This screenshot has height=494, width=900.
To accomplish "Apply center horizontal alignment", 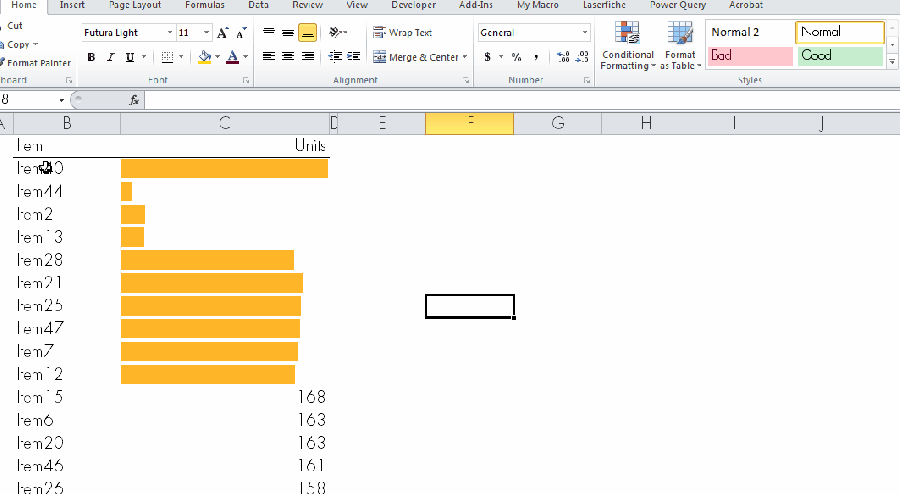I will coord(288,57).
